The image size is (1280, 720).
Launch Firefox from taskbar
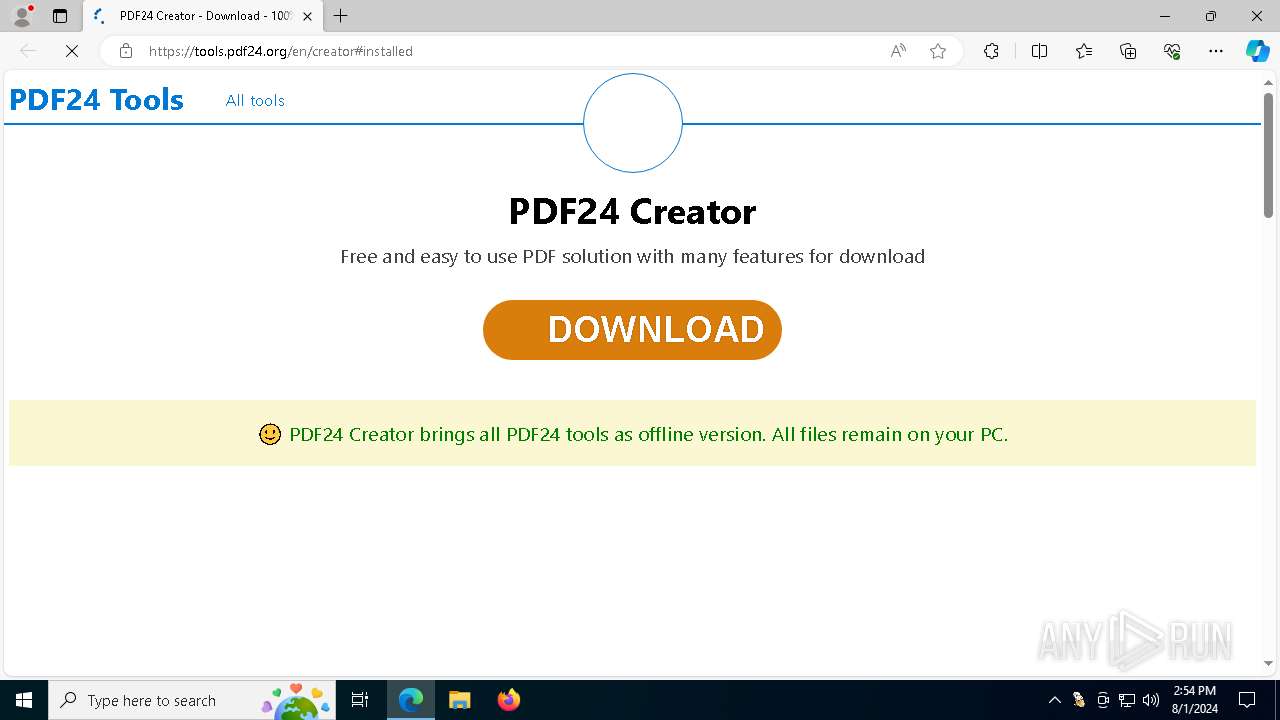(x=508, y=700)
